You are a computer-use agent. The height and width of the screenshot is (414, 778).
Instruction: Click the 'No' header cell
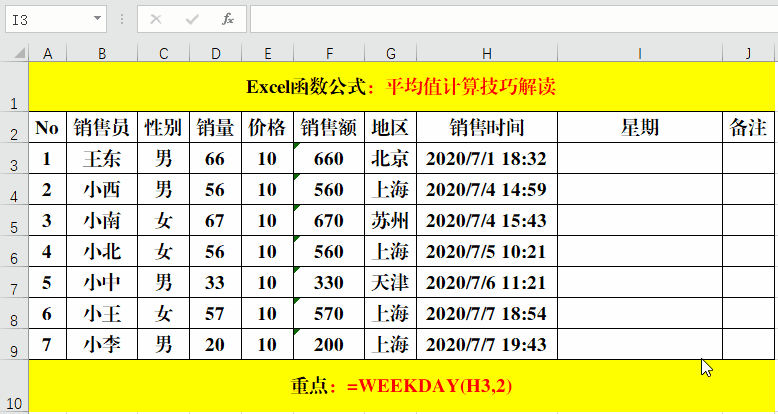pos(48,127)
